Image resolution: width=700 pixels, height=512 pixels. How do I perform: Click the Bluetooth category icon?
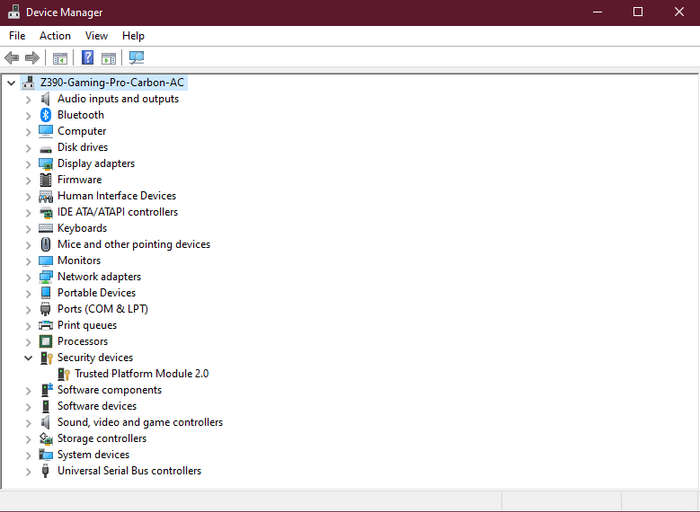point(46,115)
